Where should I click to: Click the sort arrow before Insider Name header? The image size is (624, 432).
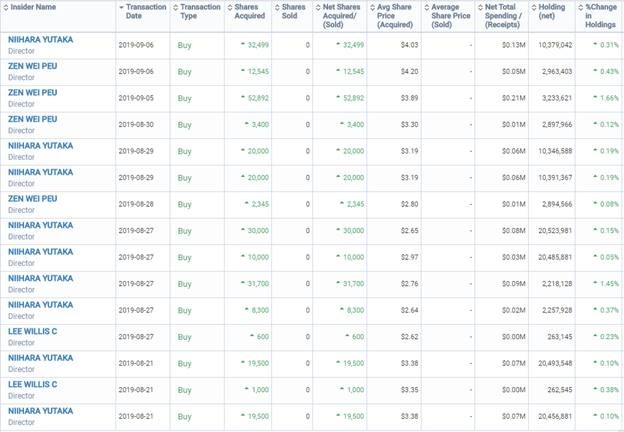pyautogui.click(x=5, y=7)
